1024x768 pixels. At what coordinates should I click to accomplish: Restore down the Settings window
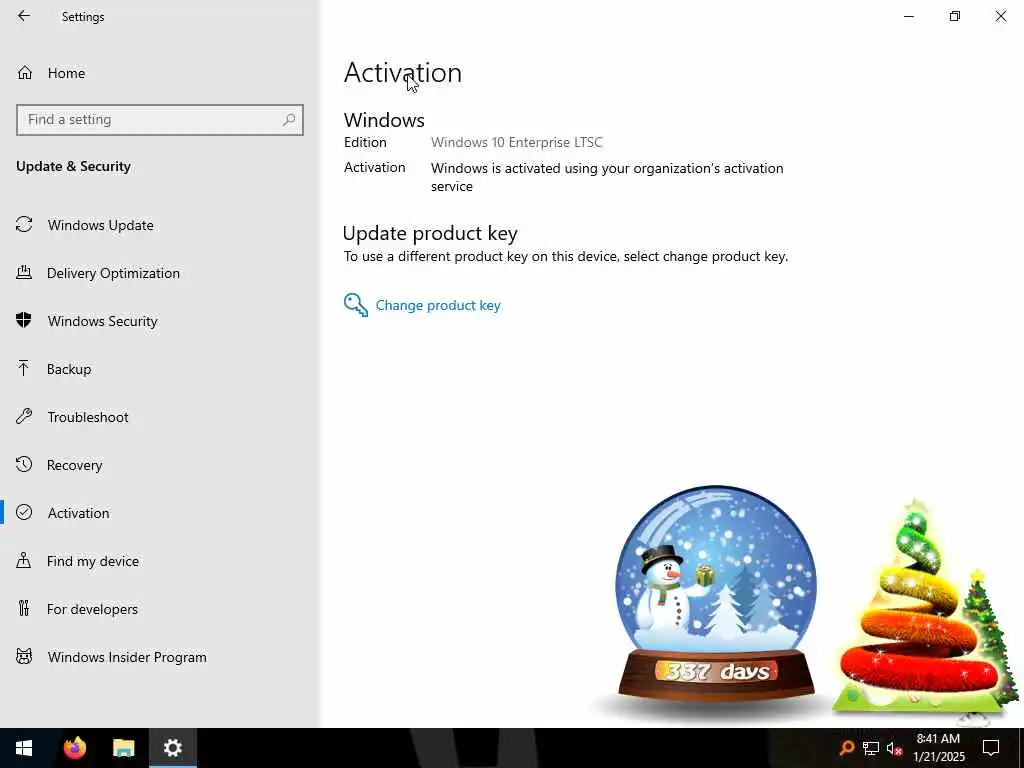click(955, 16)
